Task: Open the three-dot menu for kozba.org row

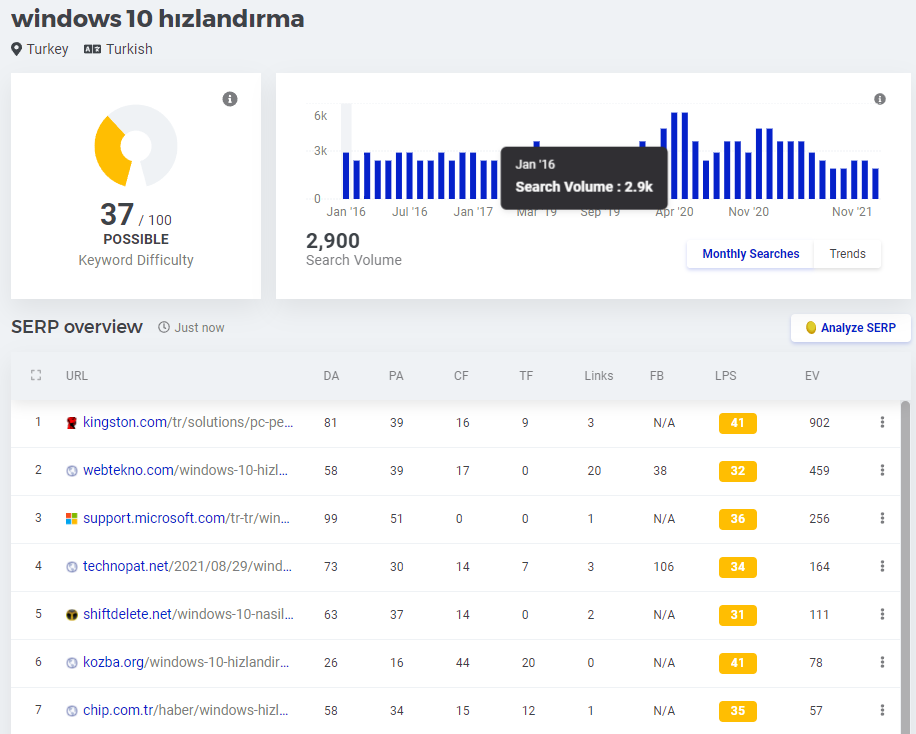Action: coord(882,662)
